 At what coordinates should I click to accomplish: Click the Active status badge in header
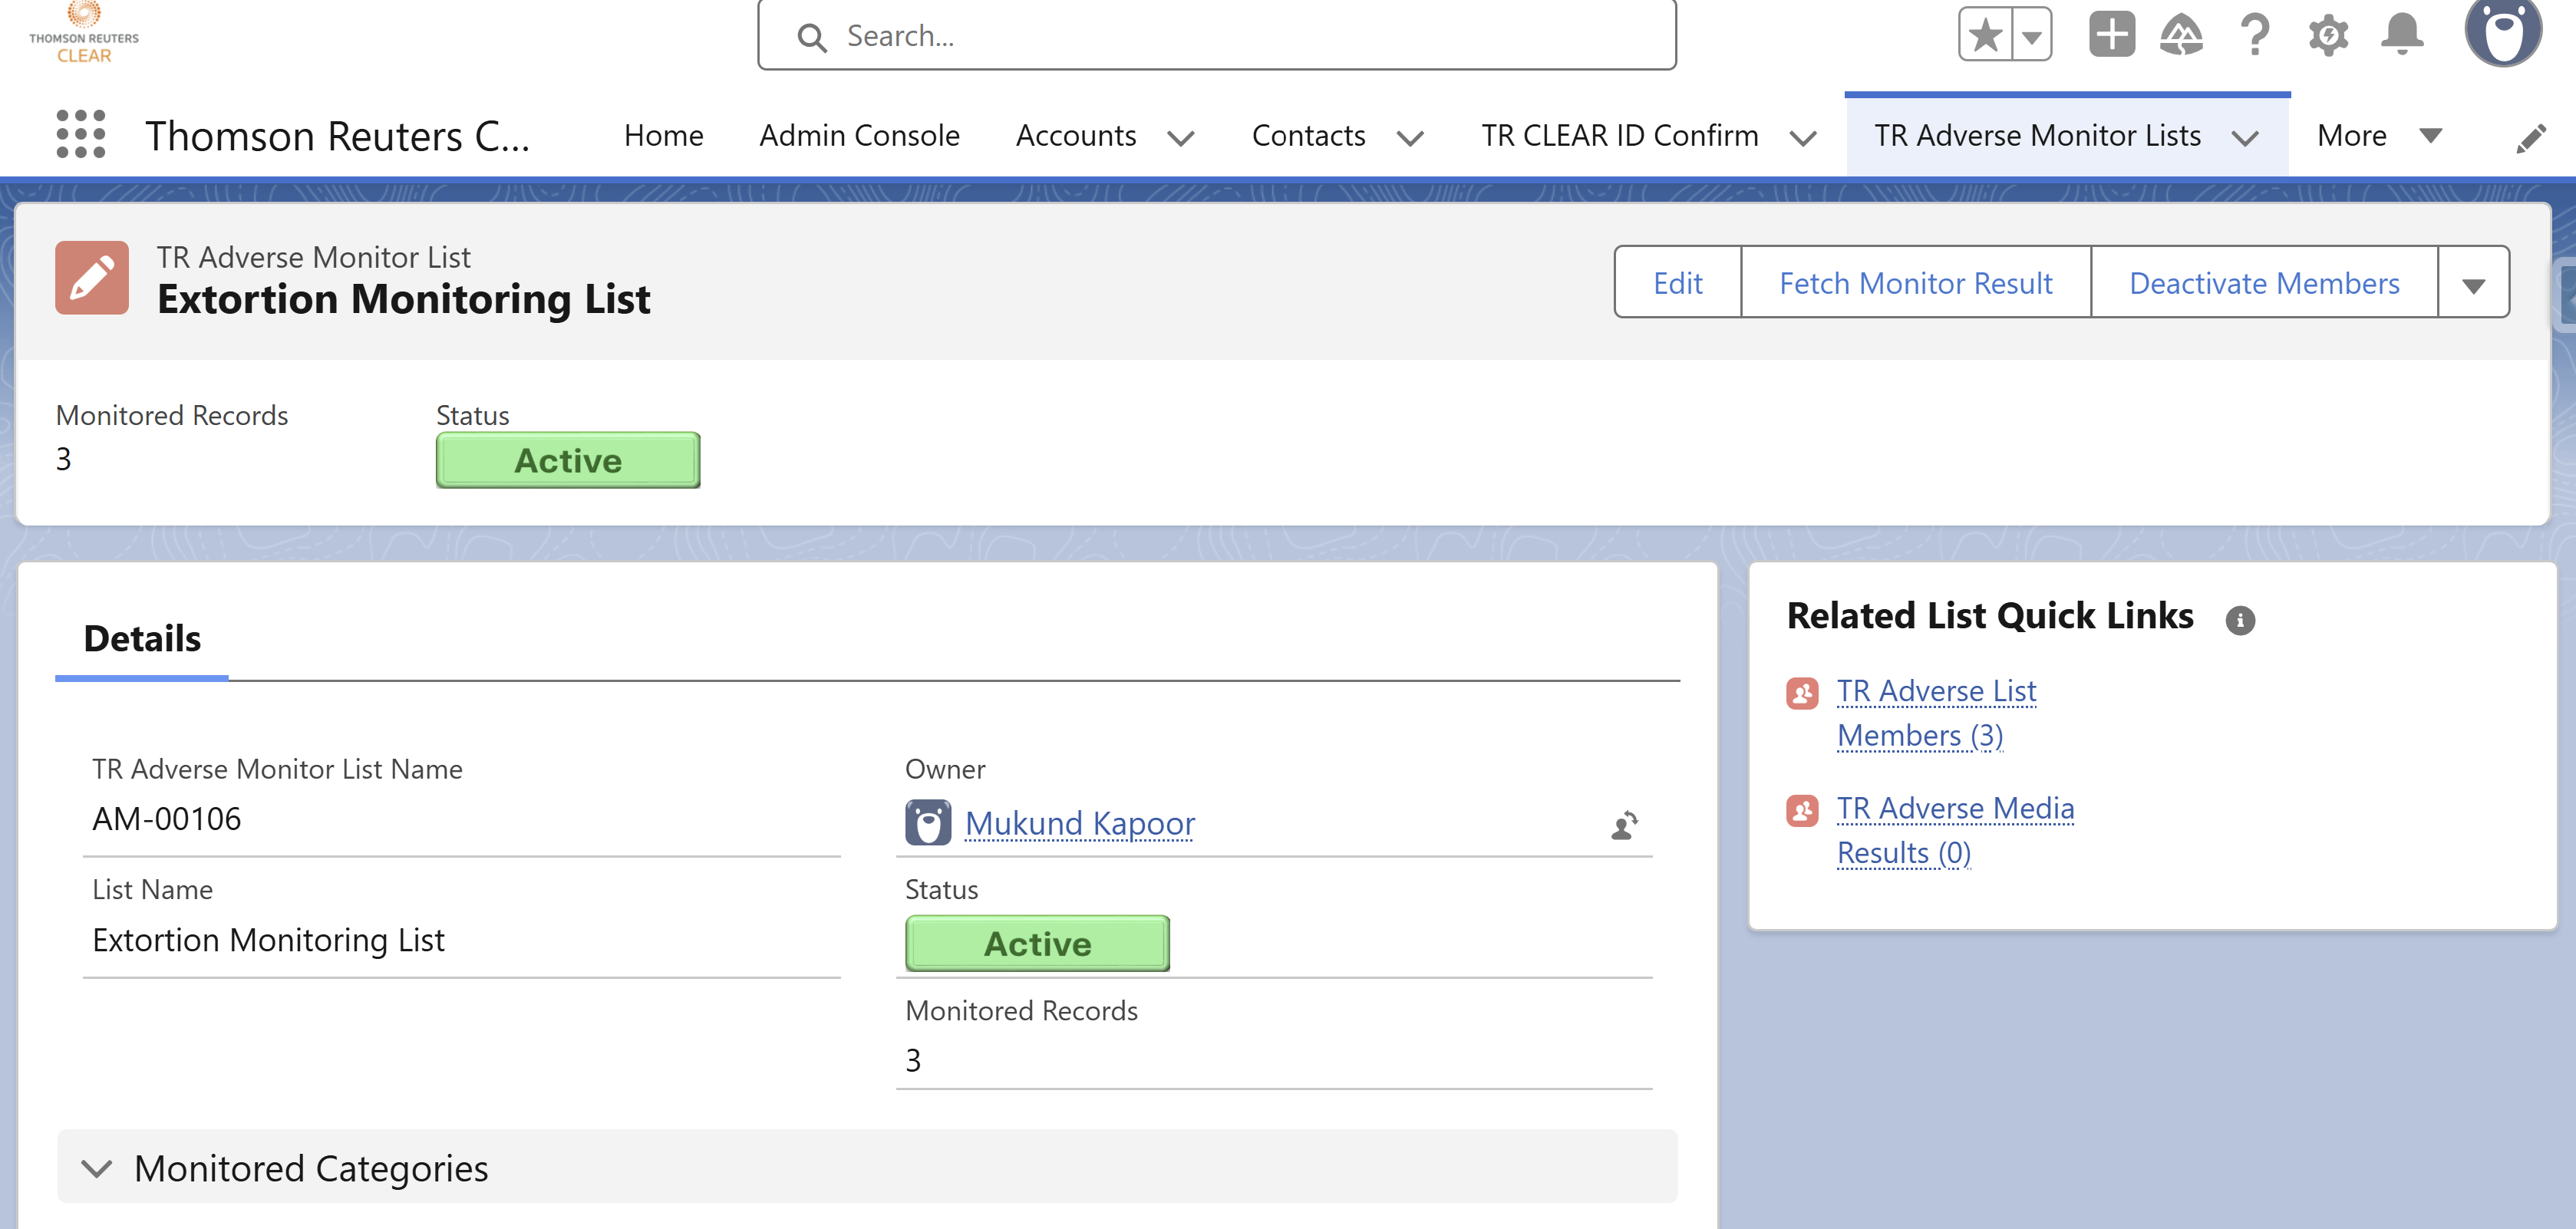pos(568,460)
